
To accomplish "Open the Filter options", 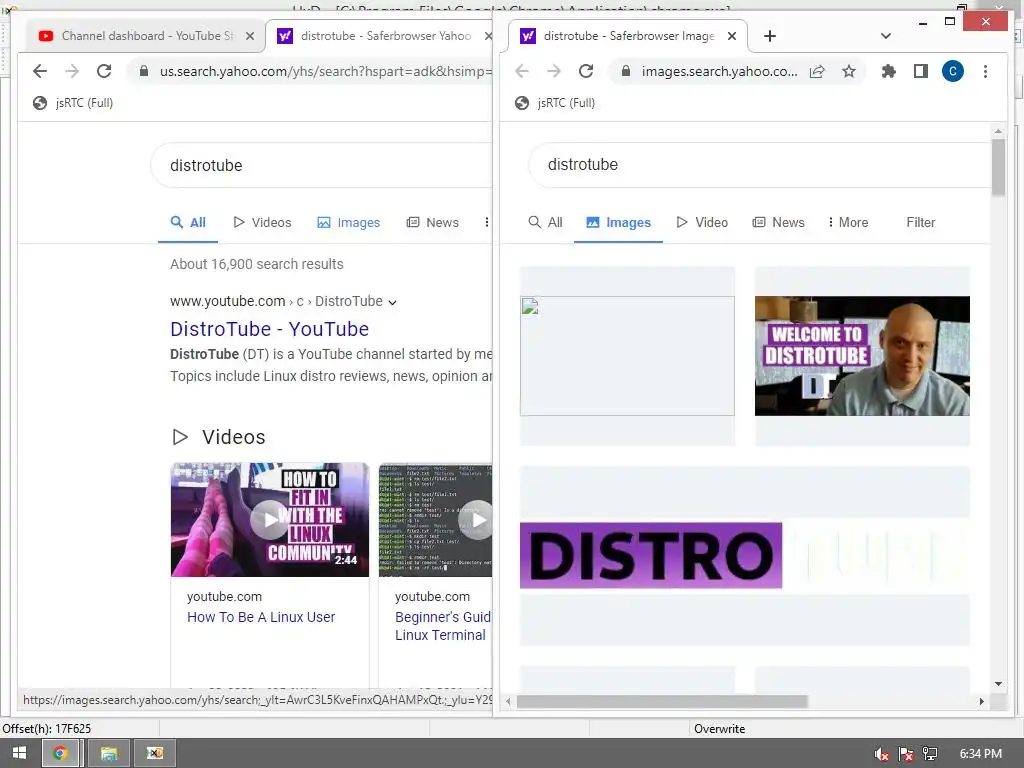I will pos(921,223).
